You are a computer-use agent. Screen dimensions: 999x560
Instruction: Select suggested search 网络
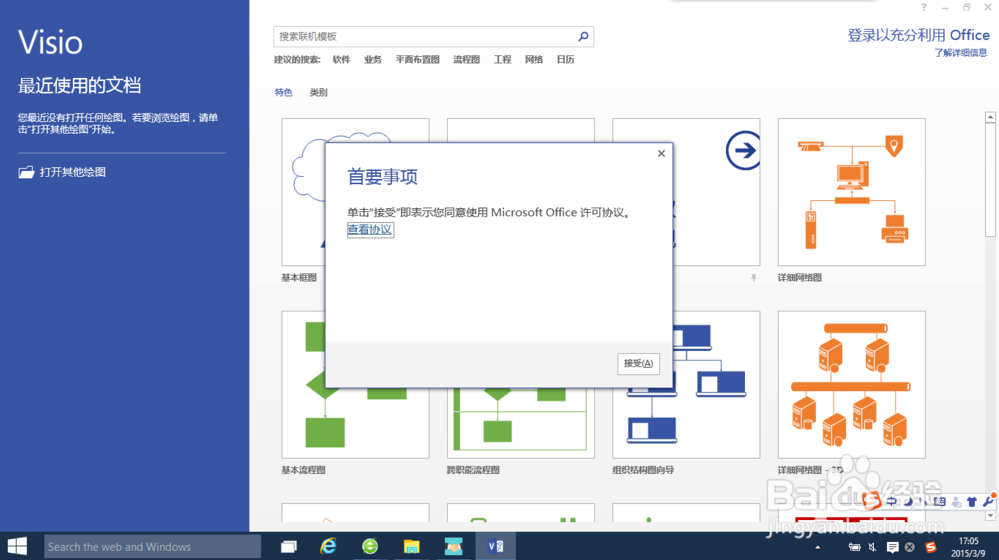[x=534, y=59]
